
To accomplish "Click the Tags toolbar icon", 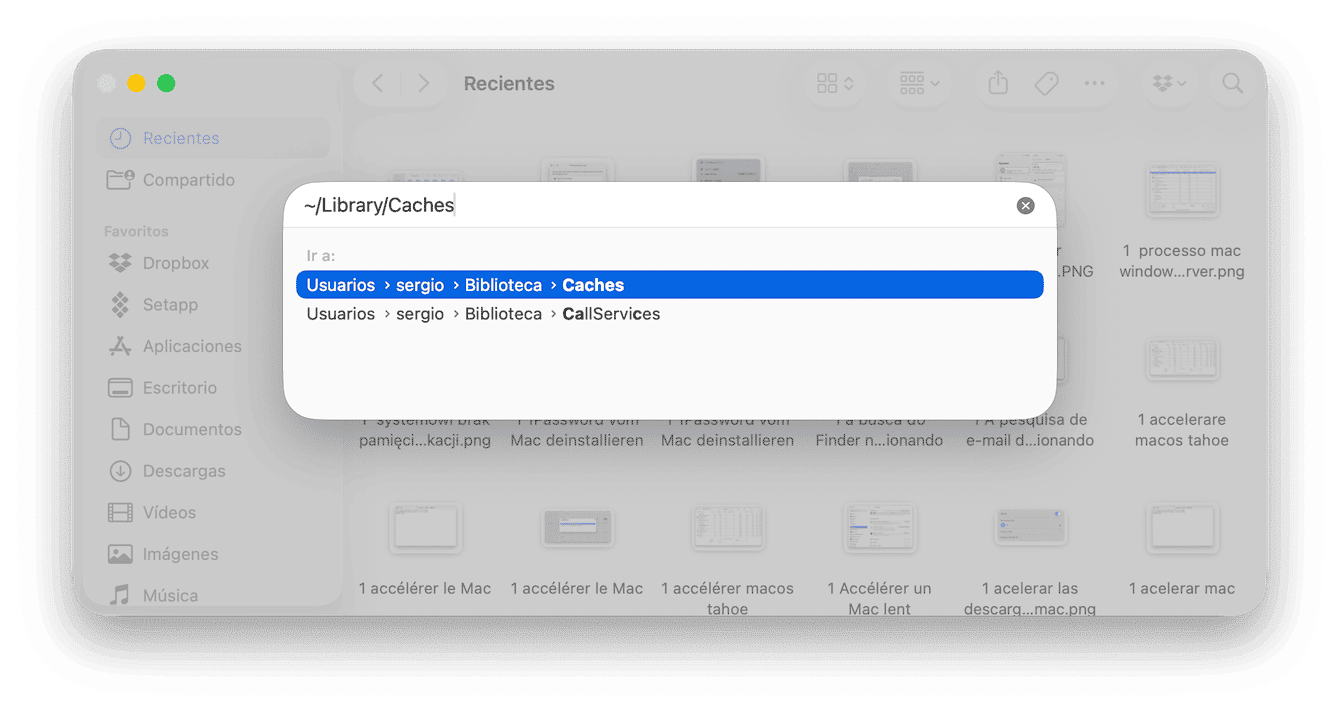I will point(1046,83).
